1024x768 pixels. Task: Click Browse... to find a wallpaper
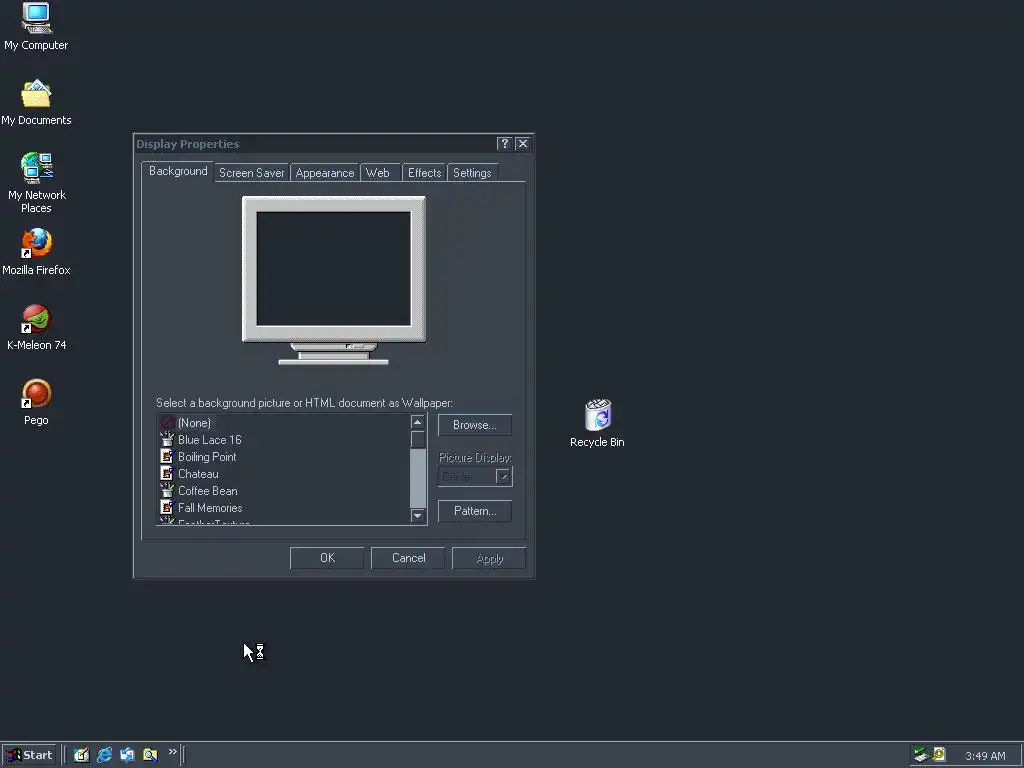[x=475, y=425]
